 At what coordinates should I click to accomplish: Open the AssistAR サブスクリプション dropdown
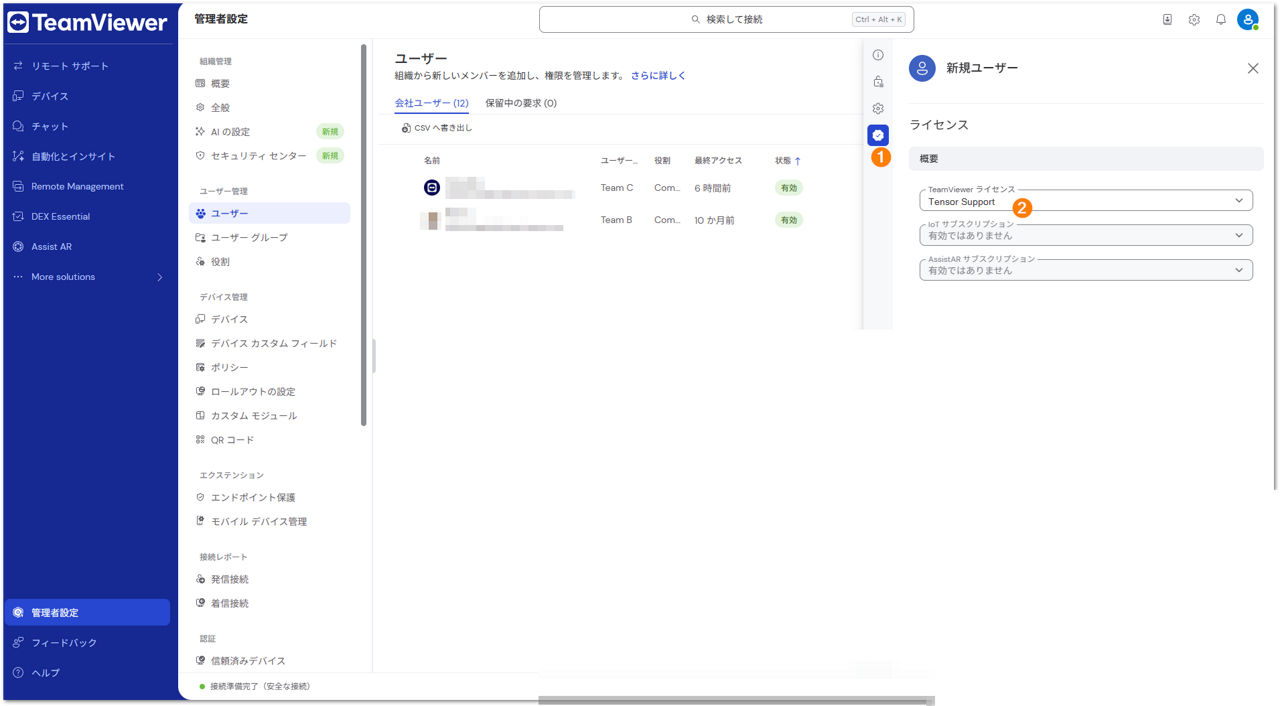pos(1085,270)
